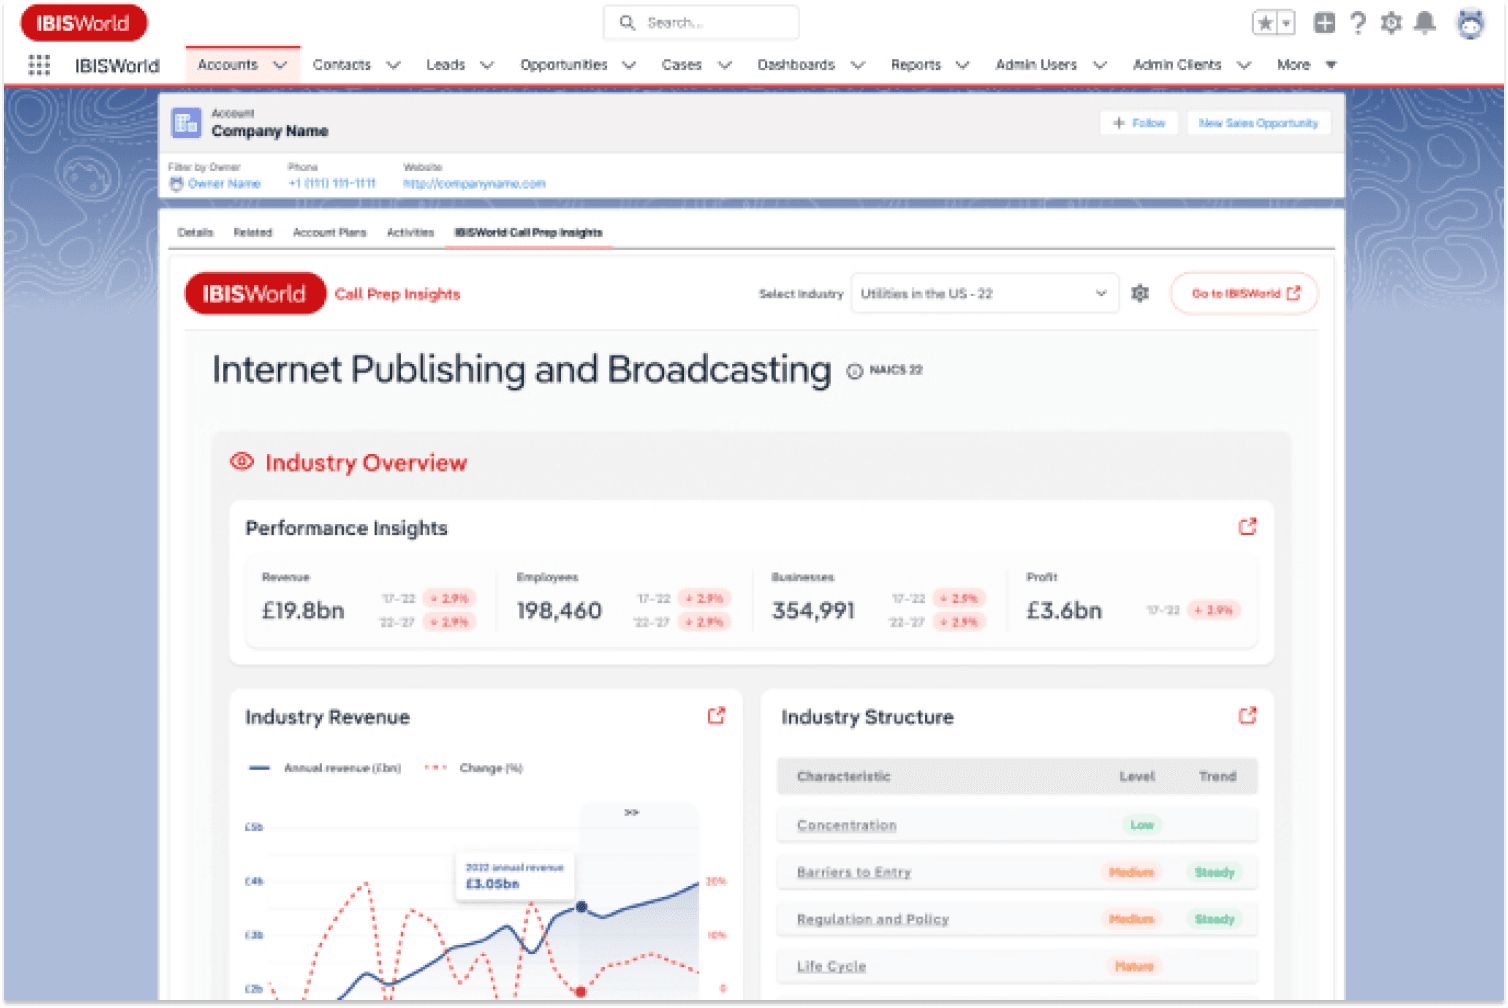Open Industry Revenue external link icon
1508x1008 pixels.
(x=716, y=716)
